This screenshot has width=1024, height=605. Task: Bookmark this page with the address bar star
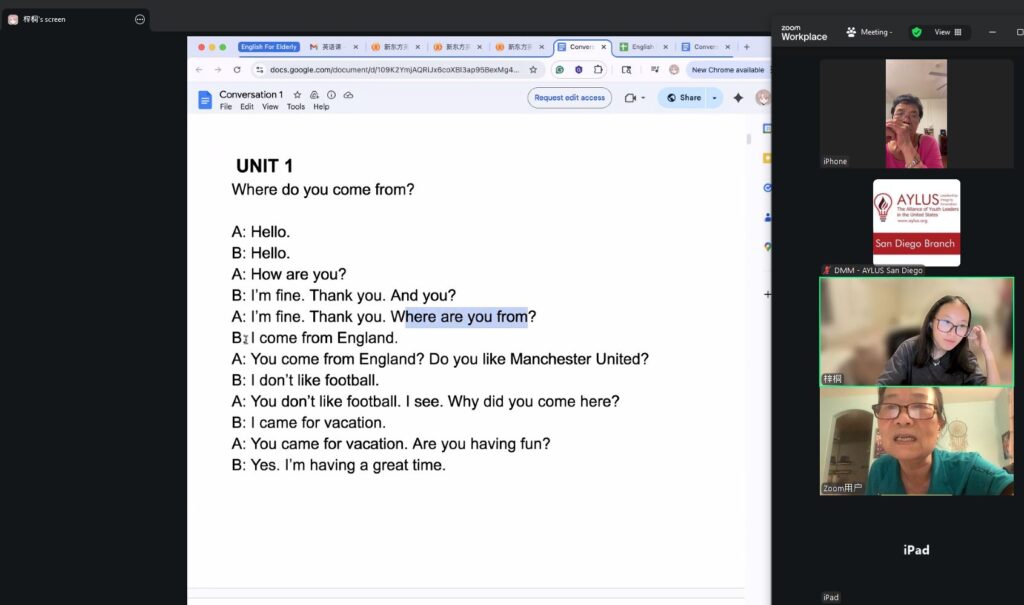(x=534, y=70)
